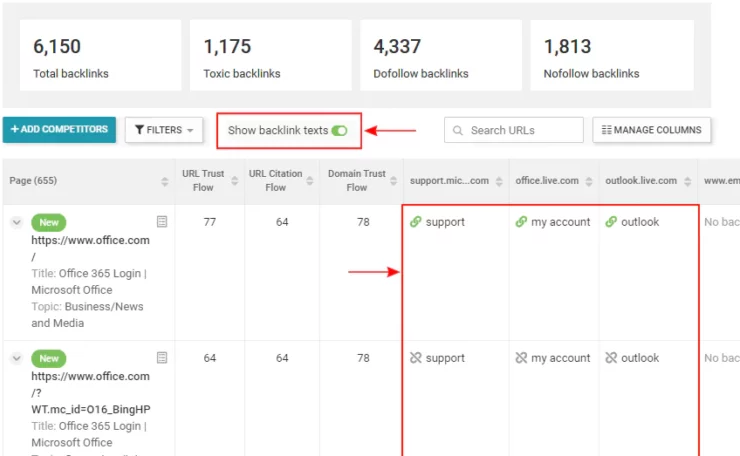Viewport: 740px width, 456px height.
Task: Expand the second office.com row chevron
Action: (x=17, y=358)
